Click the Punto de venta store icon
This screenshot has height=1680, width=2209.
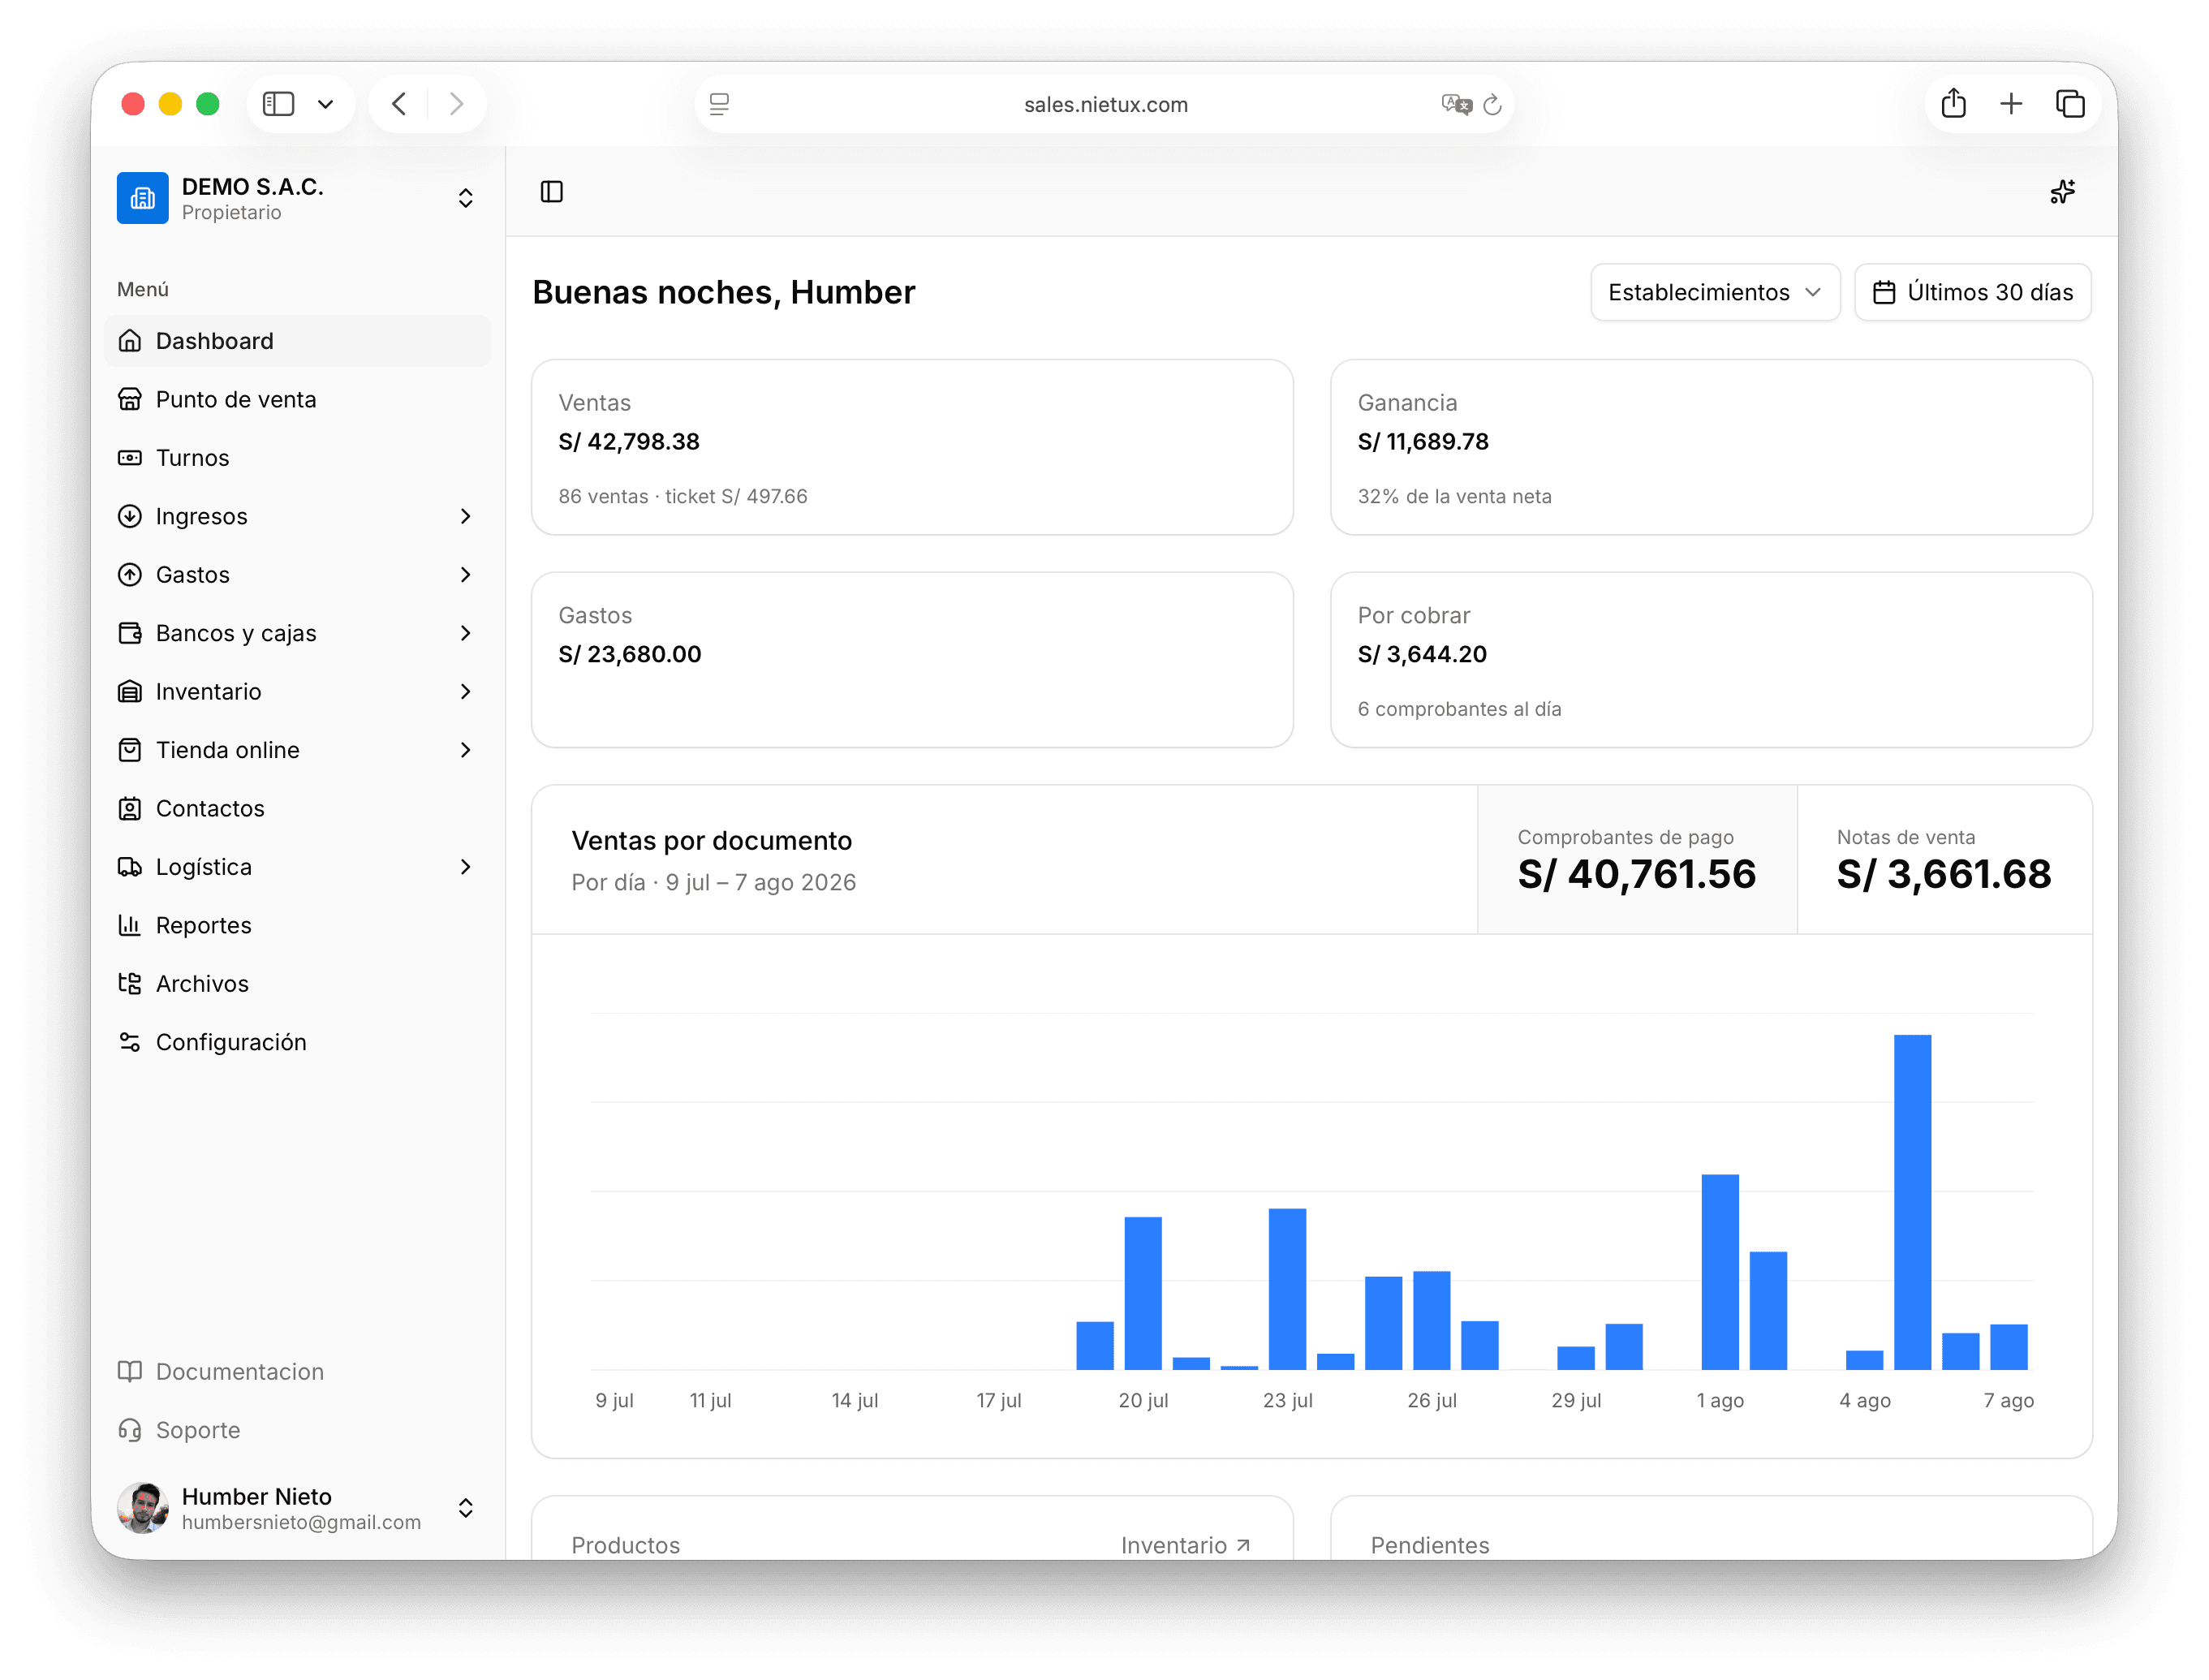tap(130, 399)
